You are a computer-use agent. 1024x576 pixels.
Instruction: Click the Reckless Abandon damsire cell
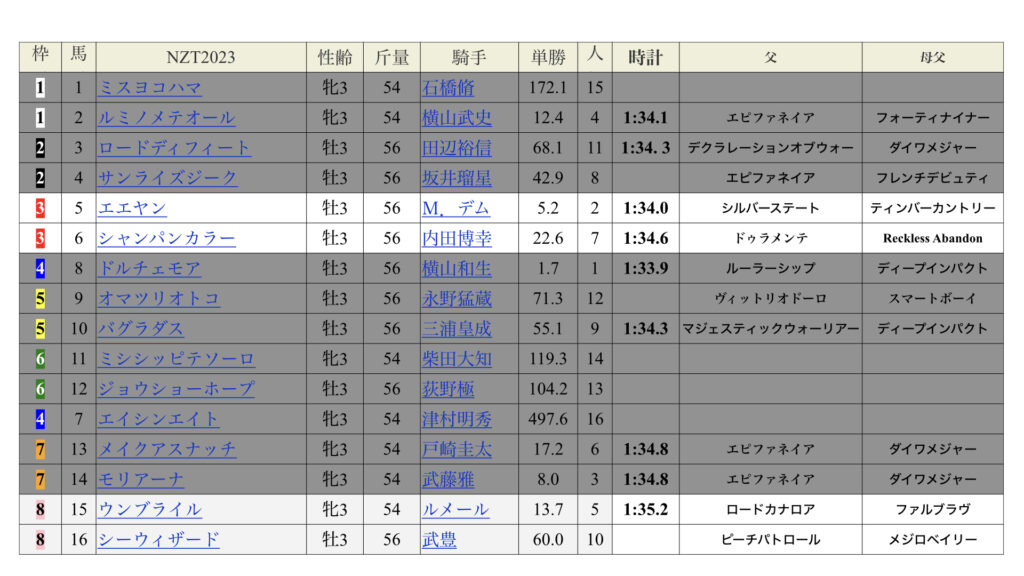pyautogui.click(x=932, y=238)
